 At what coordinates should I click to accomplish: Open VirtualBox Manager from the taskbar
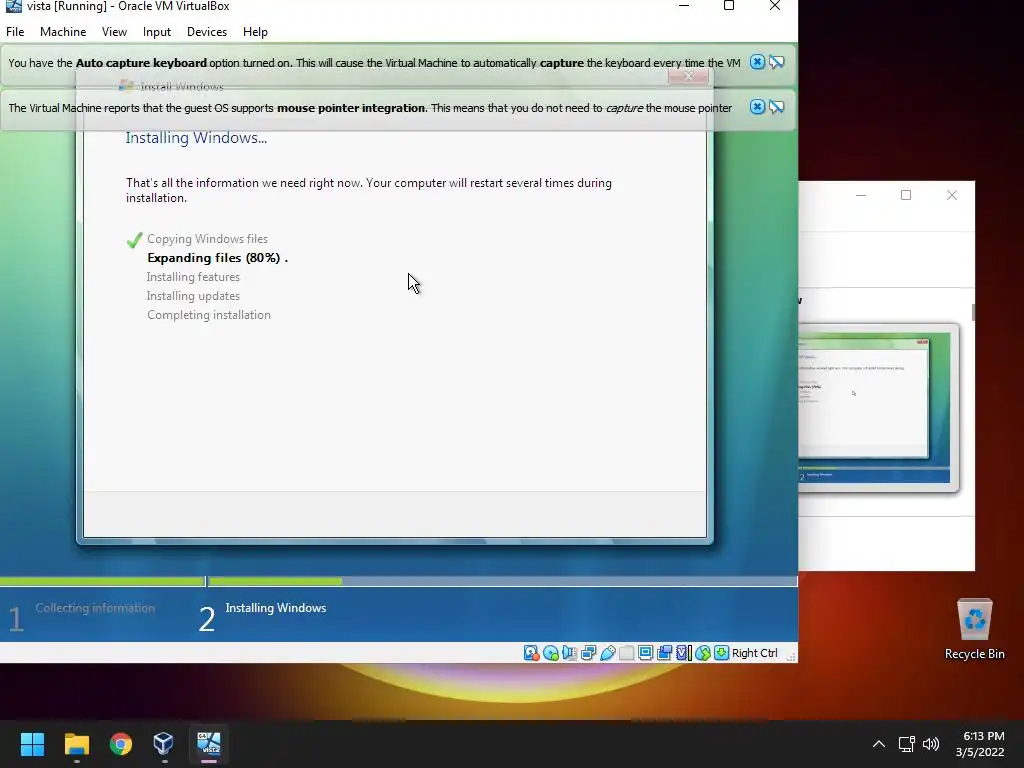click(x=164, y=744)
